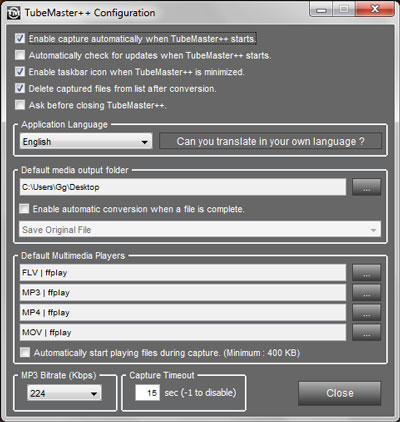
Task: Toggle Enable taskbar icon when minimized
Action: click(20, 72)
